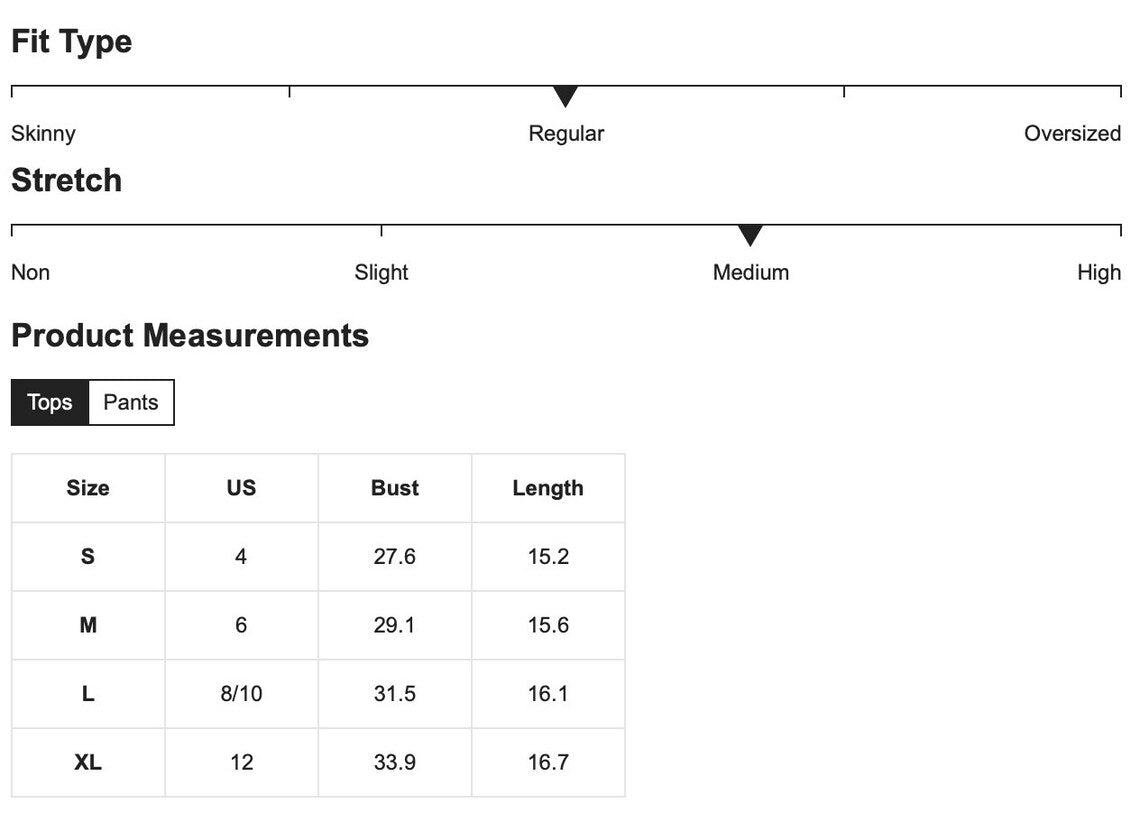The image size is (1140, 813).
Task: Click the 29.1 bust value for M
Action: coord(395,625)
